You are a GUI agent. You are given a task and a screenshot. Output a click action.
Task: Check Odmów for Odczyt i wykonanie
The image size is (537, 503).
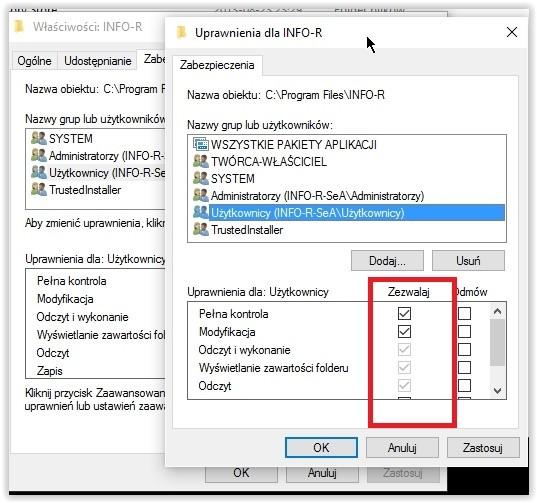click(464, 350)
